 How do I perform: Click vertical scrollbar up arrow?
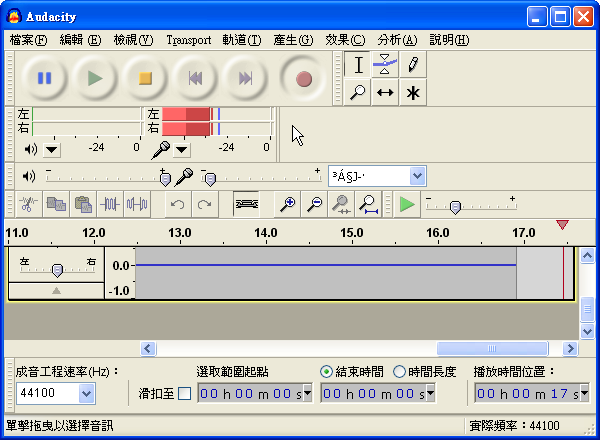(x=587, y=255)
